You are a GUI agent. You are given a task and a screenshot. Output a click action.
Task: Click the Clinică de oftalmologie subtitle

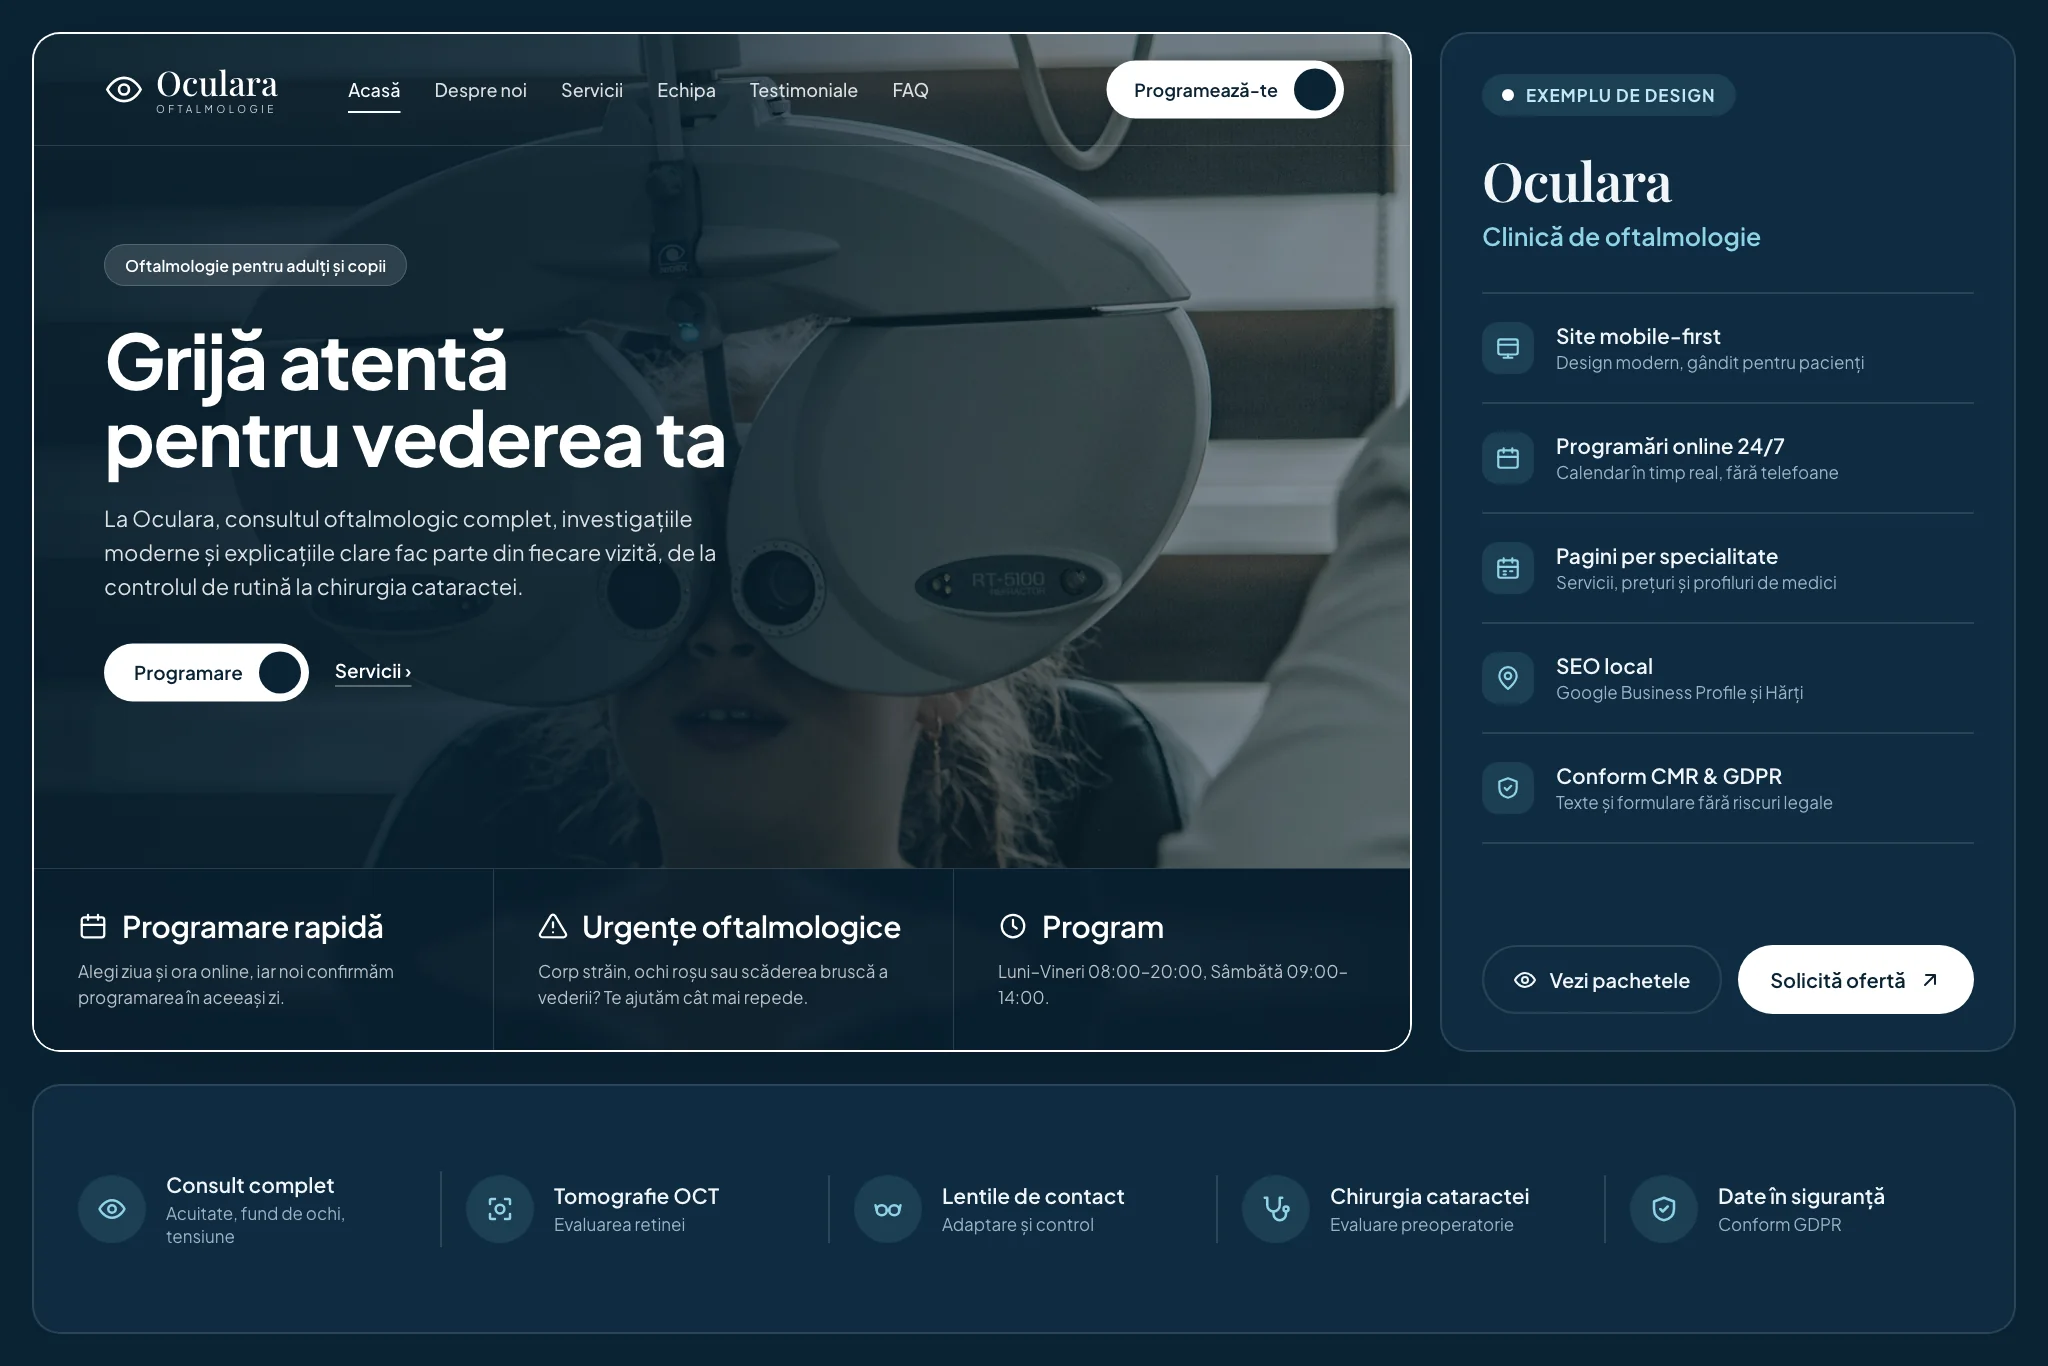click(x=1621, y=237)
